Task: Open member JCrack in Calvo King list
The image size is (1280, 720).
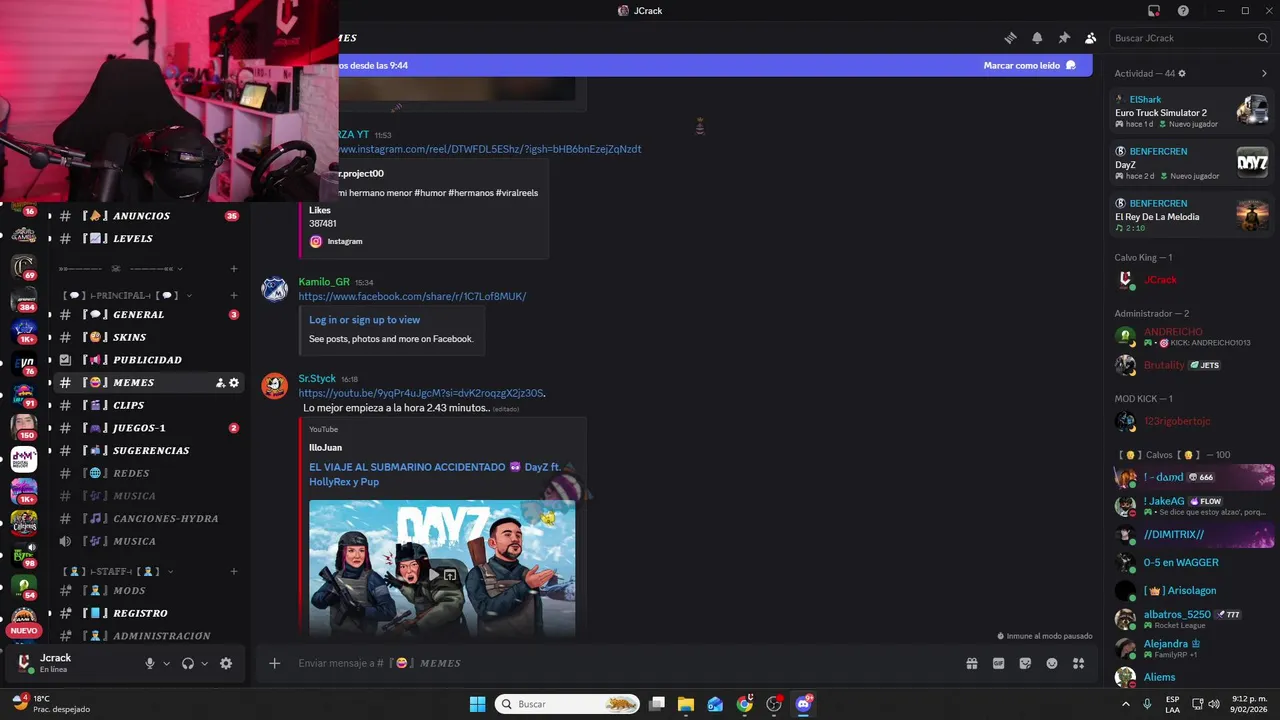Action: 1192,280
